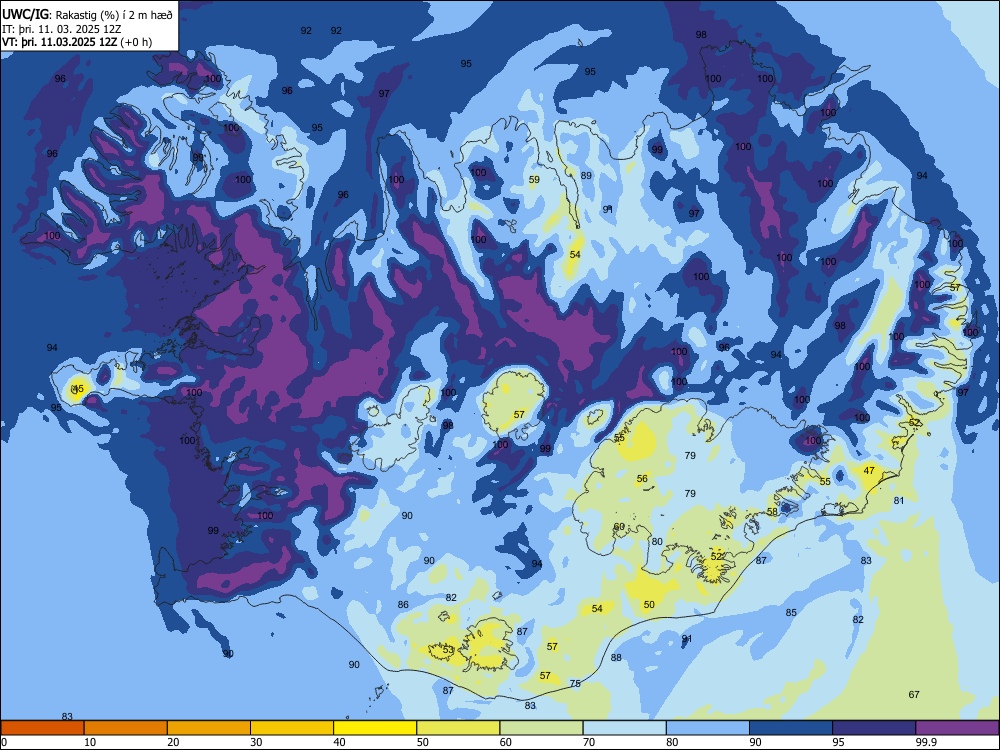Viewport: 1000px width, 750px height.
Task: Click the humidity value 58 on the map
Action: (772, 511)
